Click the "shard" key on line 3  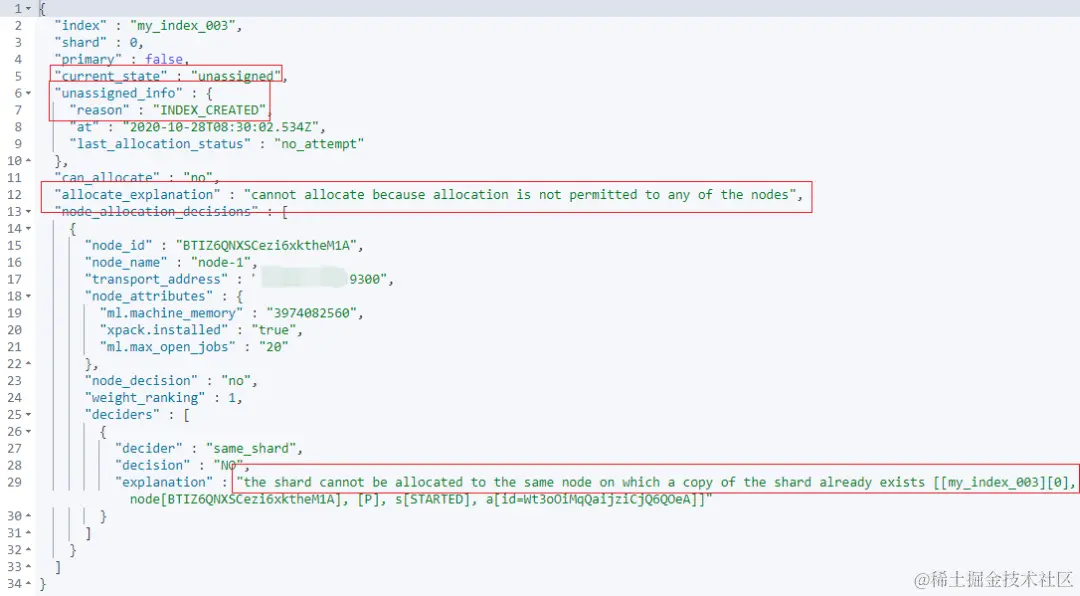pyautogui.click(x=81, y=42)
